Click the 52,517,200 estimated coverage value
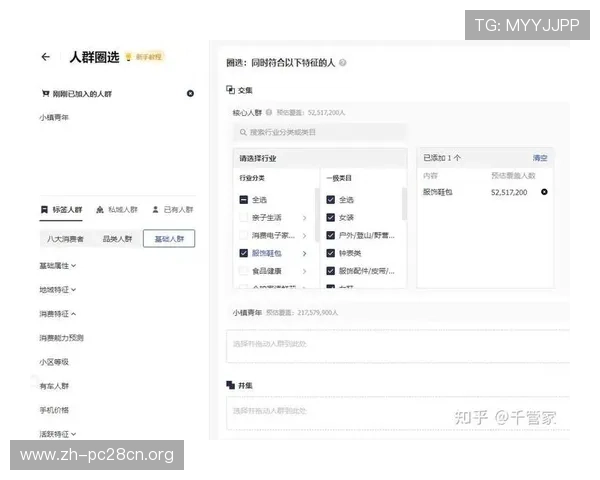Image resolution: width=600 pixels, height=480 pixels. pyautogui.click(x=509, y=192)
